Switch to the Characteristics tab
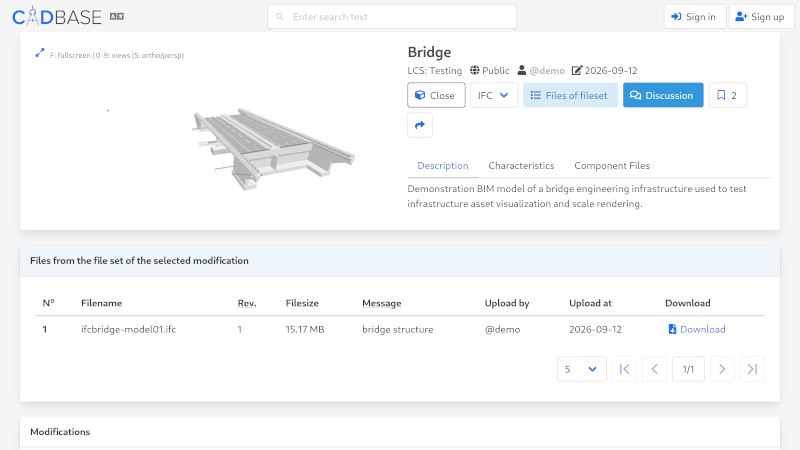Viewport: 800px width, 450px height. pyautogui.click(x=521, y=165)
